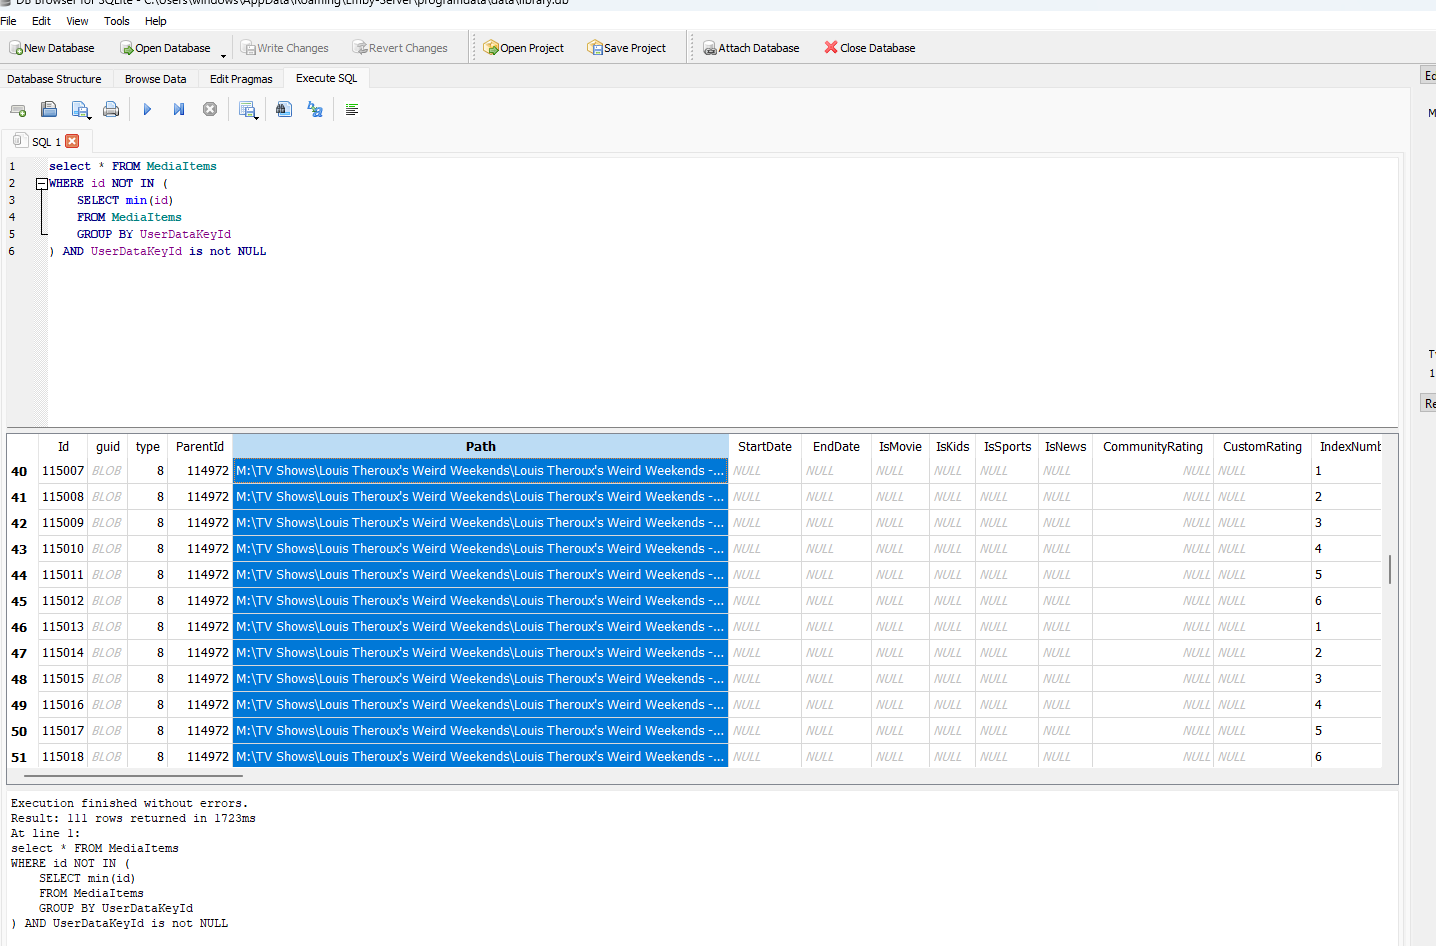The width and height of the screenshot is (1436, 946).
Task: Toggle comment on the SQL block
Action: coord(352,110)
